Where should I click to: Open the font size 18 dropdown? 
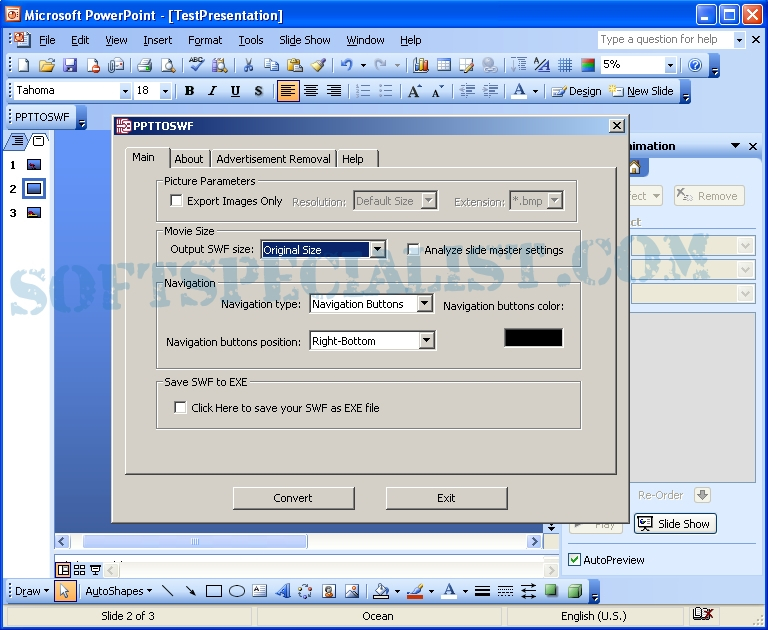click(165, 91)
